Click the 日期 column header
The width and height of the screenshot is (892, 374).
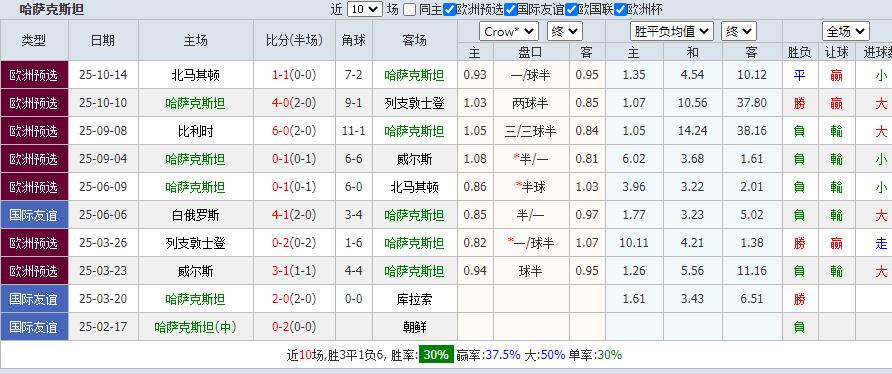103,40
